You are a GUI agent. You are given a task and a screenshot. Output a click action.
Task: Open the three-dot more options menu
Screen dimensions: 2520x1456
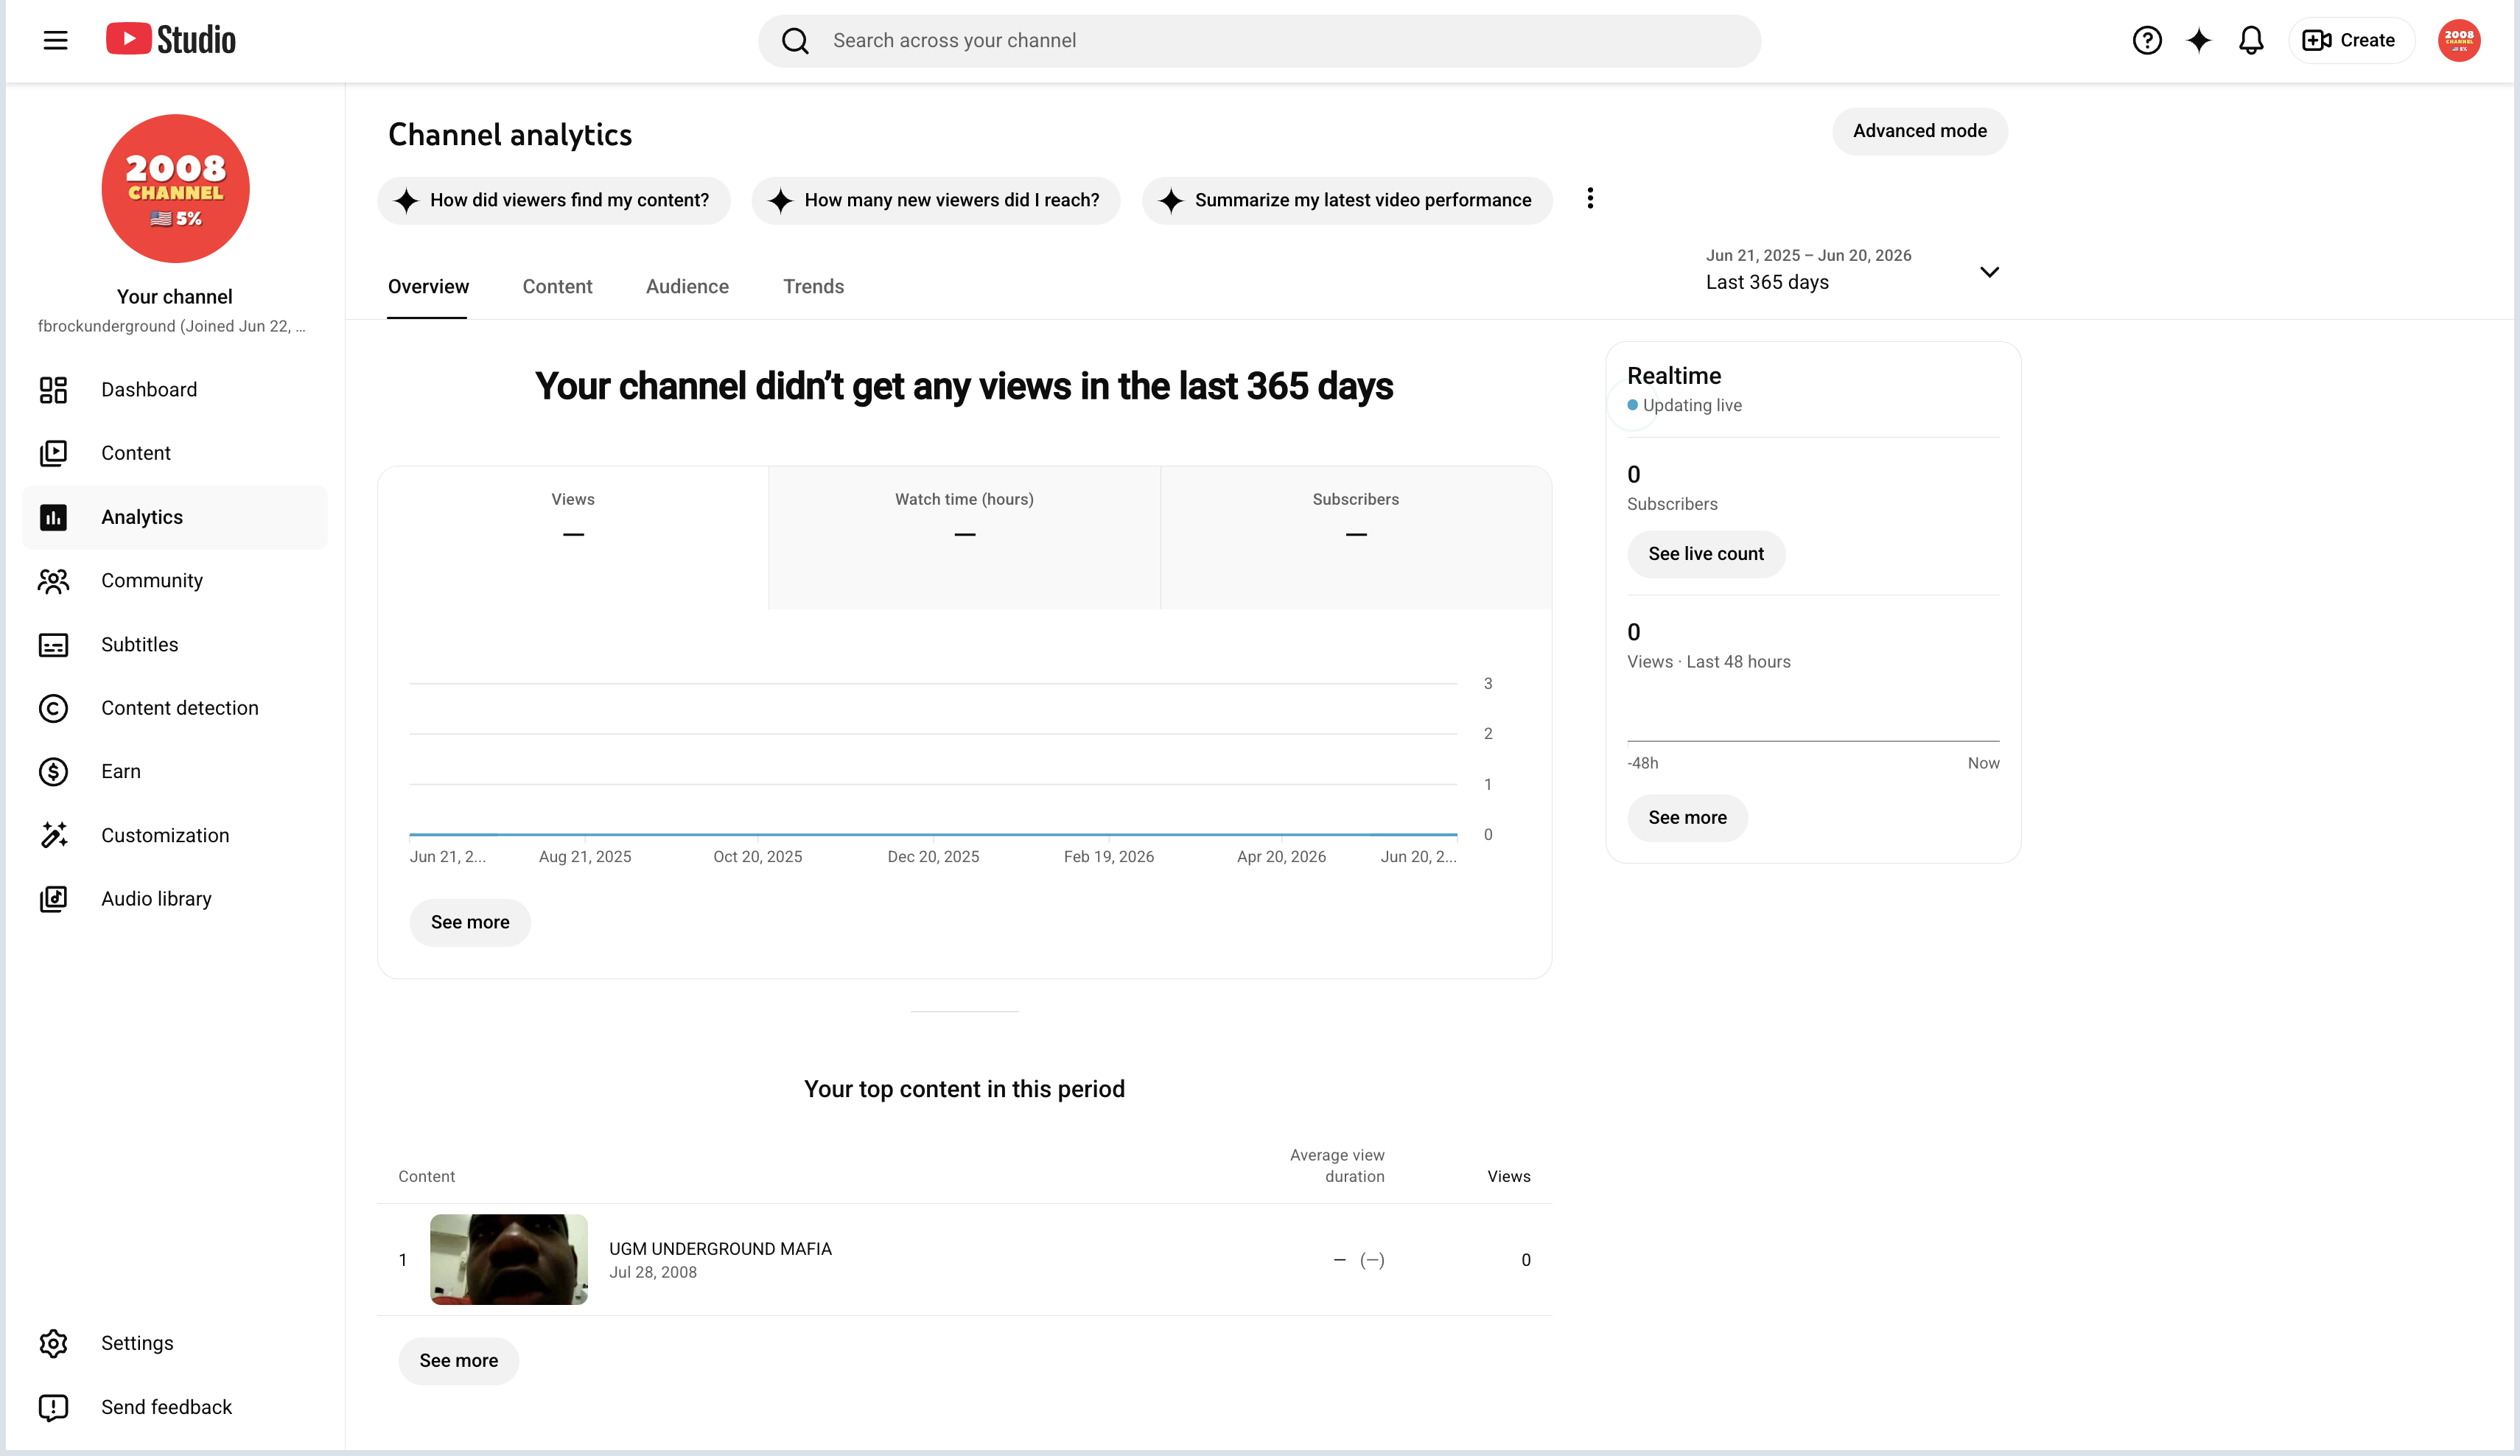click(x=1590, y=198)
